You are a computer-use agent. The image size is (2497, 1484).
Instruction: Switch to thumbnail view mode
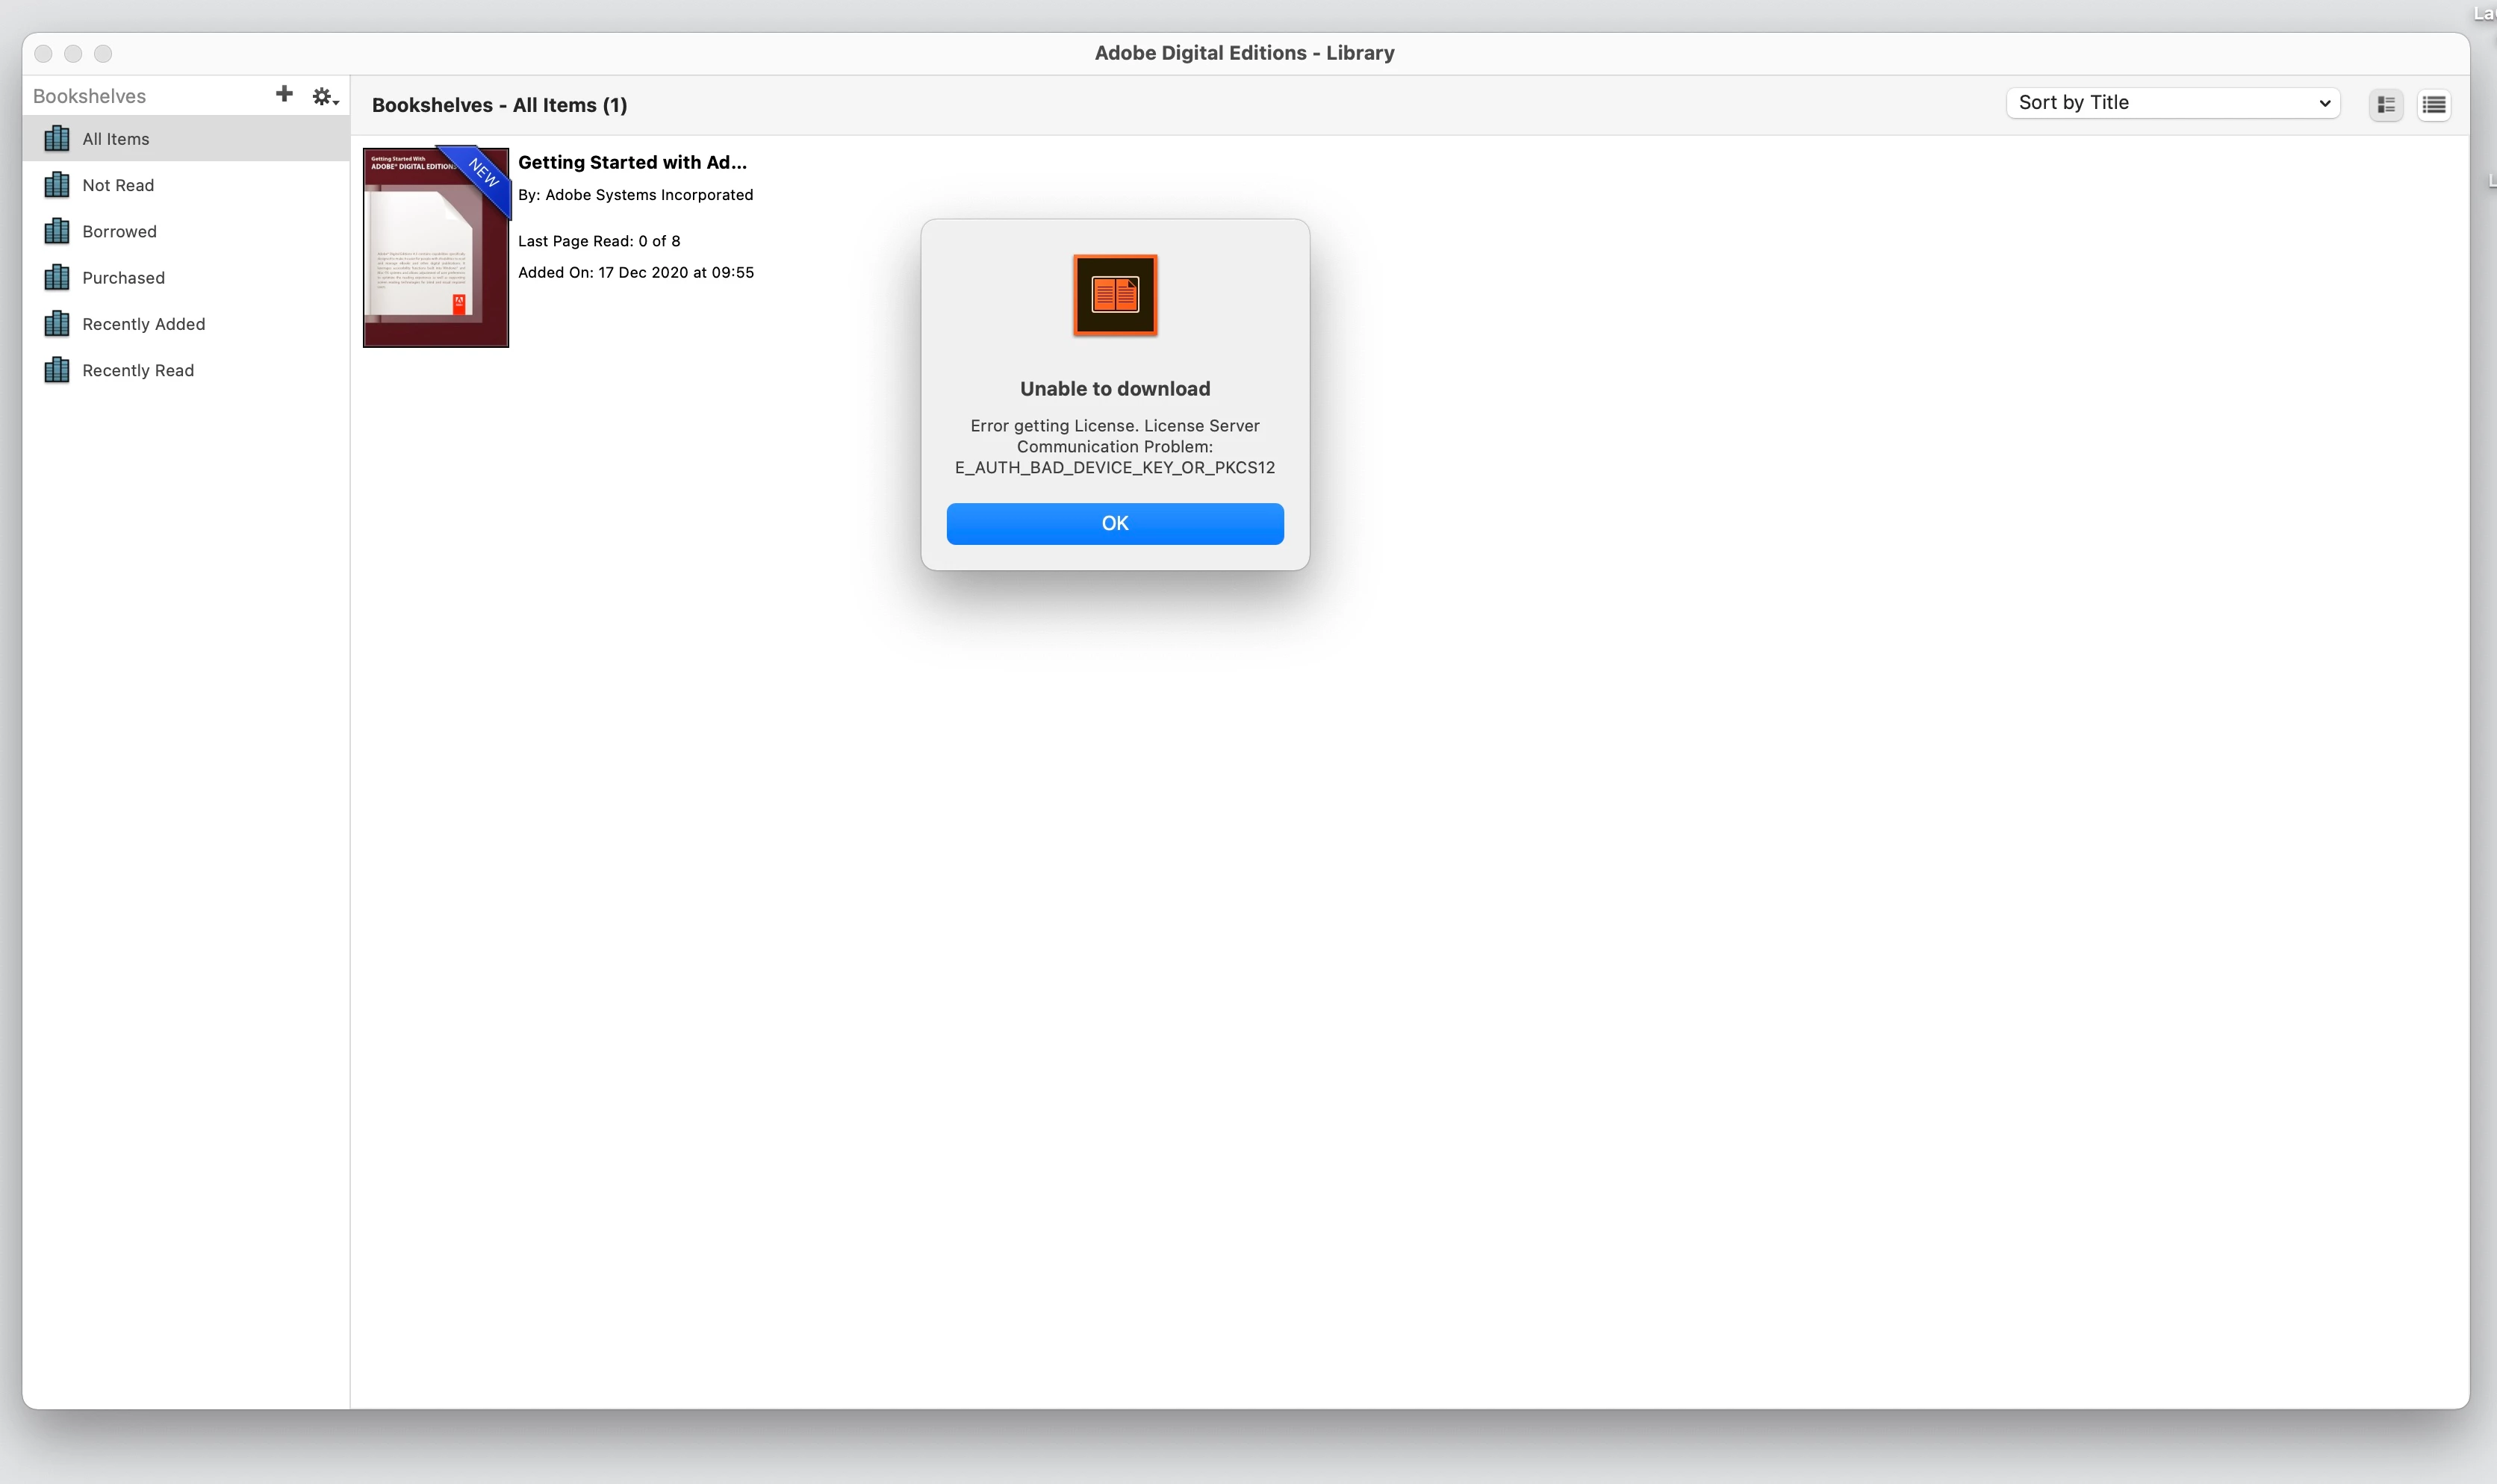2386,104
